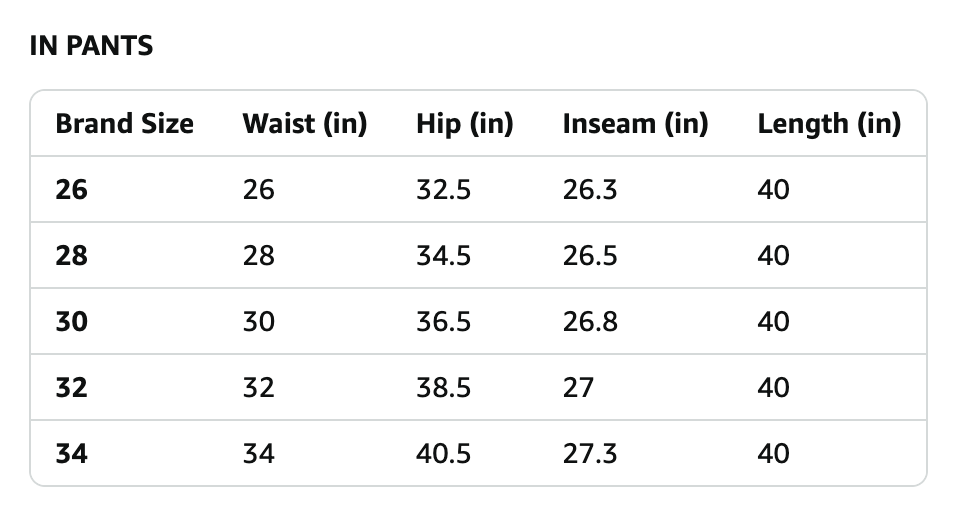Viewport: 956px width, 530px height.
Task: Select inseam value 26.8
Action: (x=590, y=321)
